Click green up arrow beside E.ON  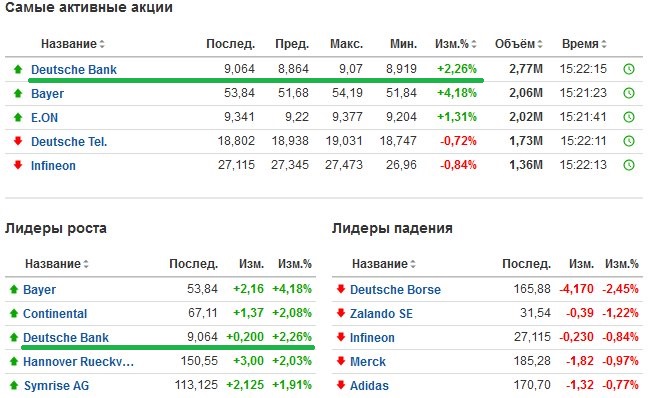click(x=18, y=117)
